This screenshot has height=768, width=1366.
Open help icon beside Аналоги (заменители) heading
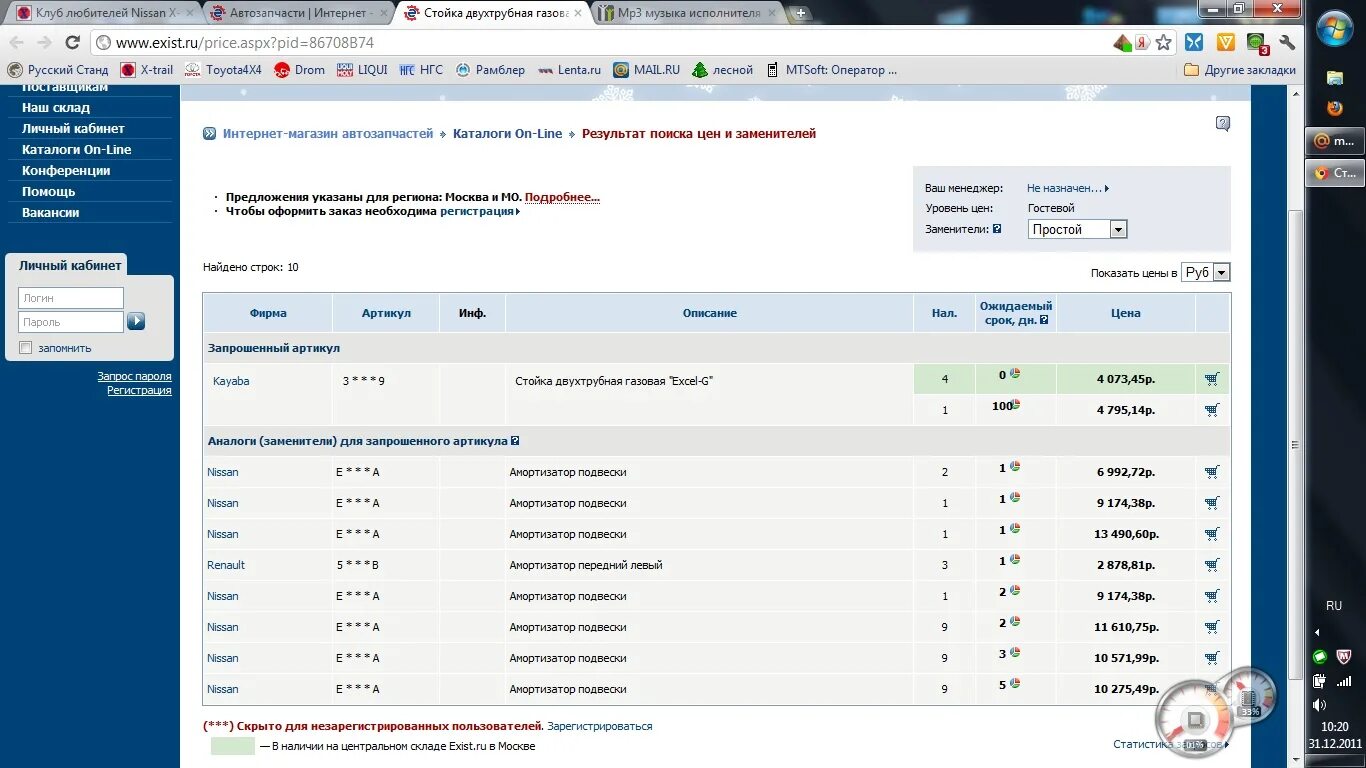coord(515,440)
